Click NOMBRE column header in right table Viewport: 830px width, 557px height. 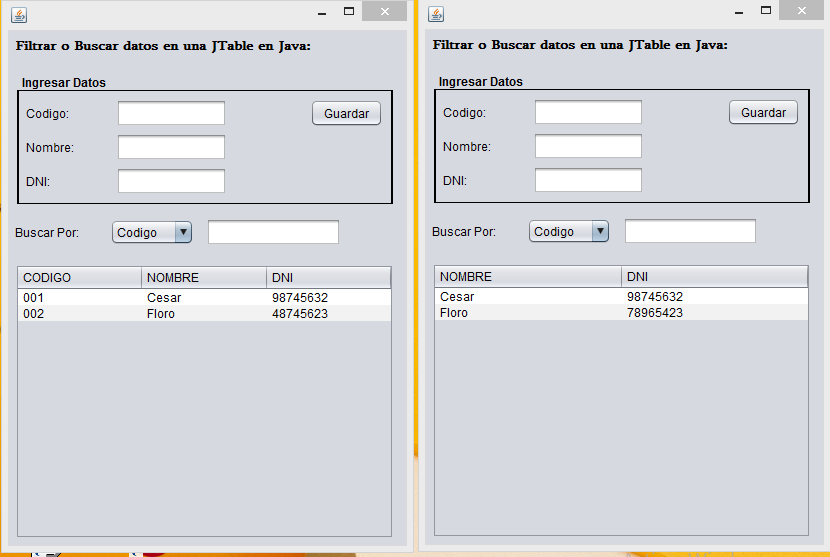528,276
